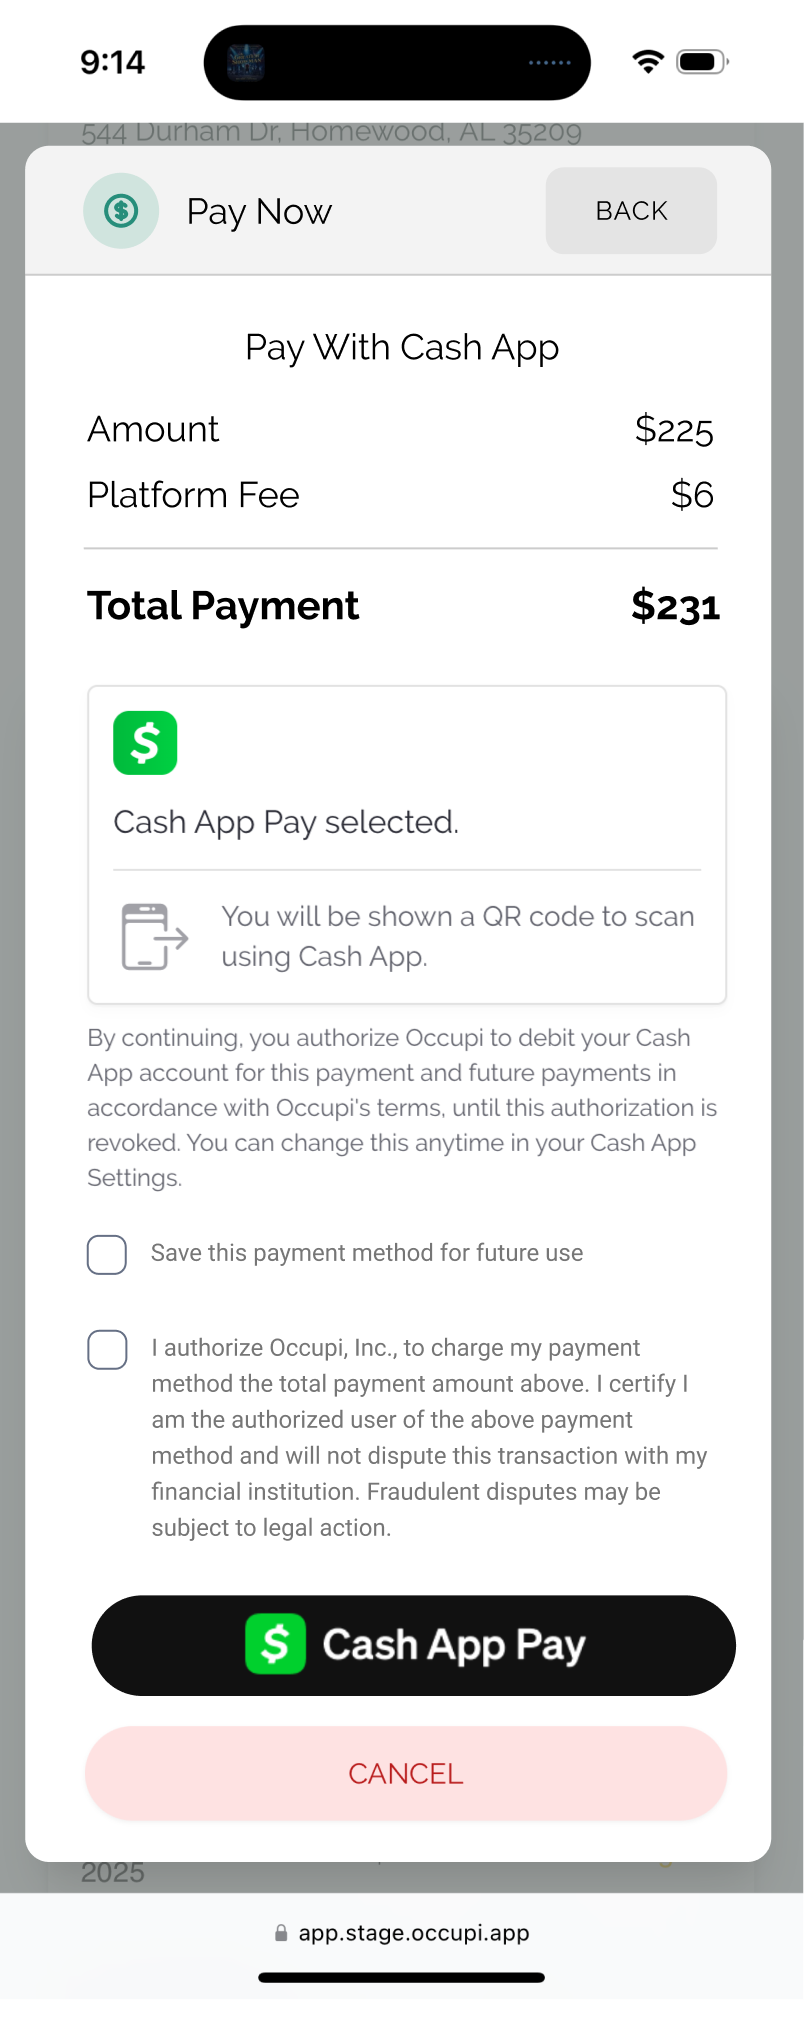Click the padlock icon beside the URL
Image resolution: width=804 pixels, height=2022 pixels.
281,1933
